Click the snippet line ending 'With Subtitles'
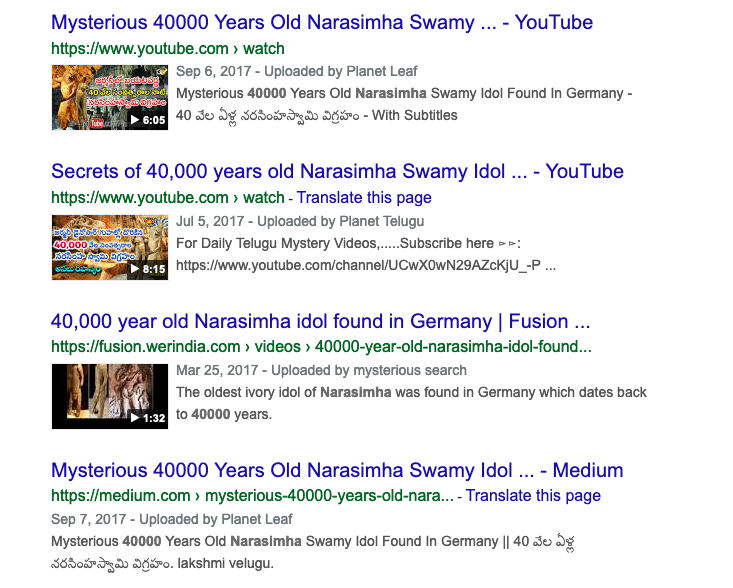This screenshot has height=588, width=733. click(317, 115)
